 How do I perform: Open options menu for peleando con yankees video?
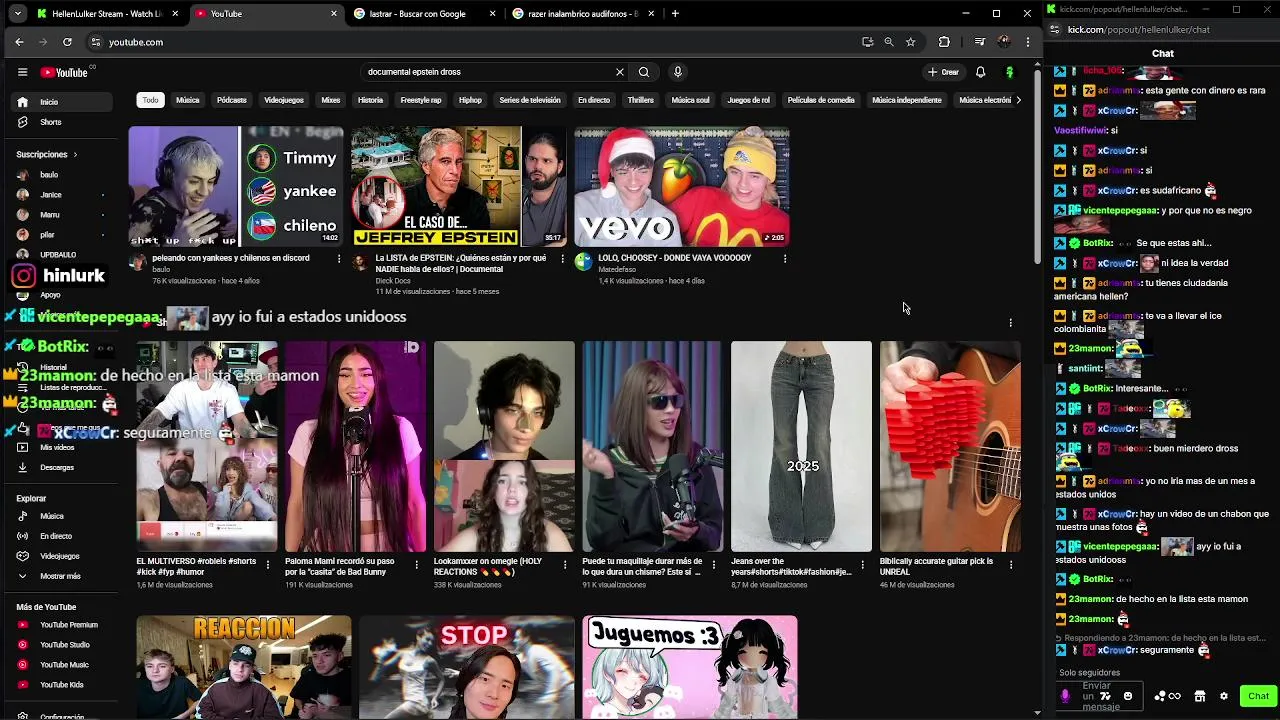click(340, 258)
